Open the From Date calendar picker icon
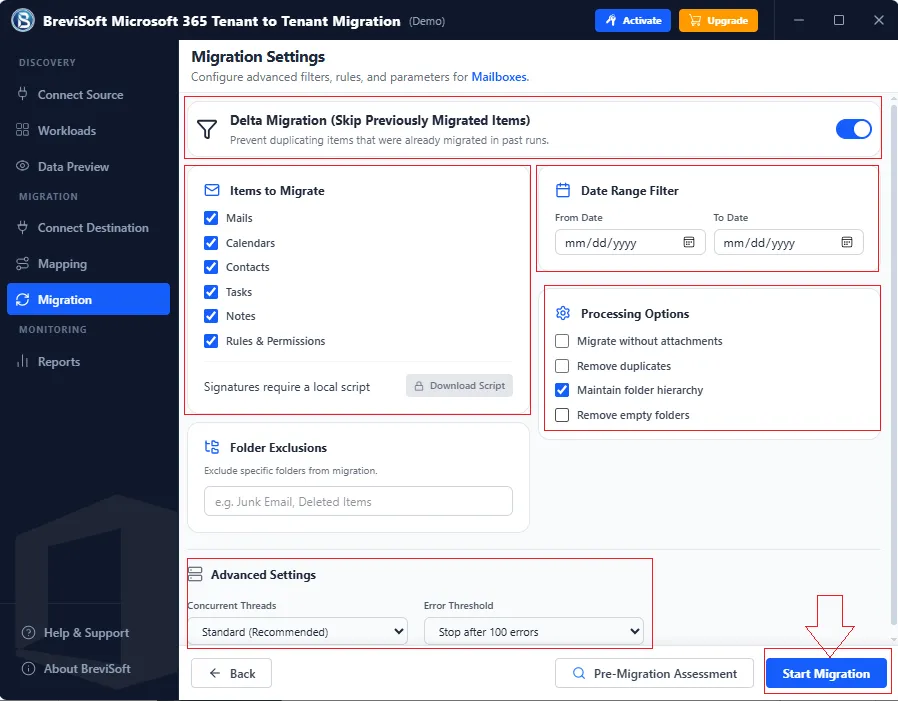This screenshot has width=898, height=701. (x=689, y=242)
